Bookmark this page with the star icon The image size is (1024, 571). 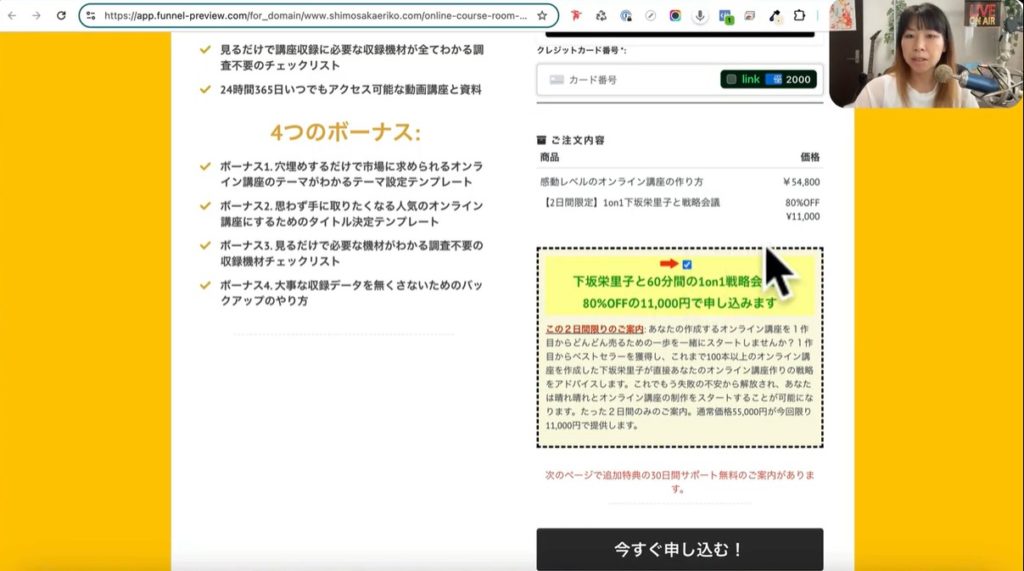pos(542,16)
